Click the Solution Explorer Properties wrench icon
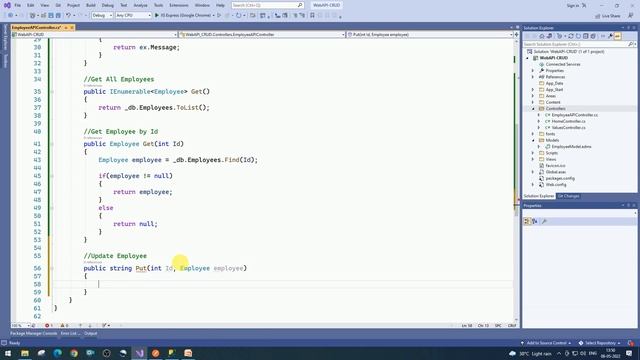This screenshot has width=640, height=360. (610, 36)
